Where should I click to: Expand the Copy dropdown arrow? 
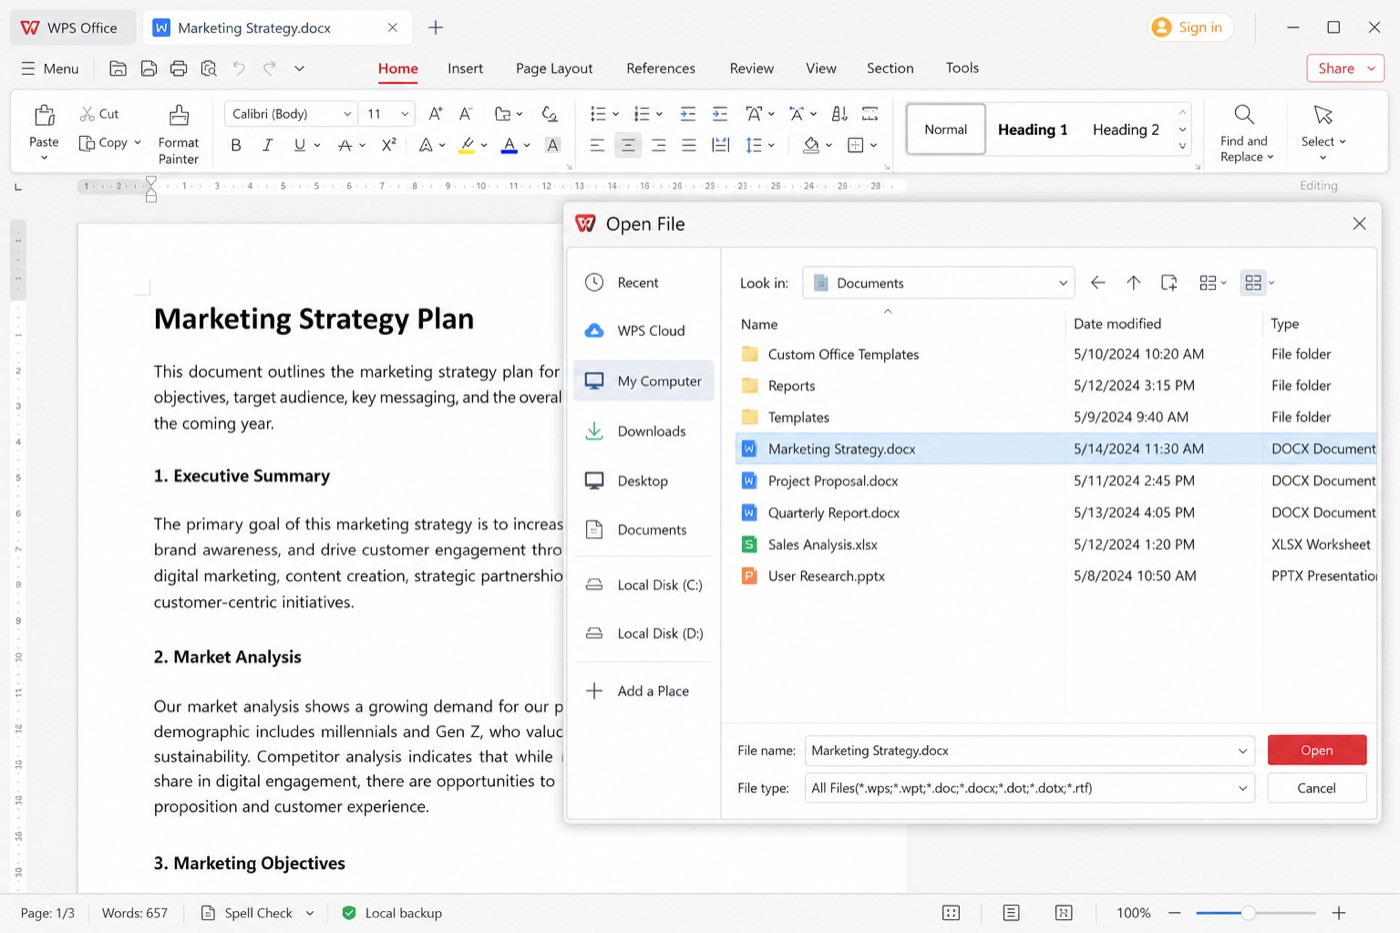[x=137, y=143]
